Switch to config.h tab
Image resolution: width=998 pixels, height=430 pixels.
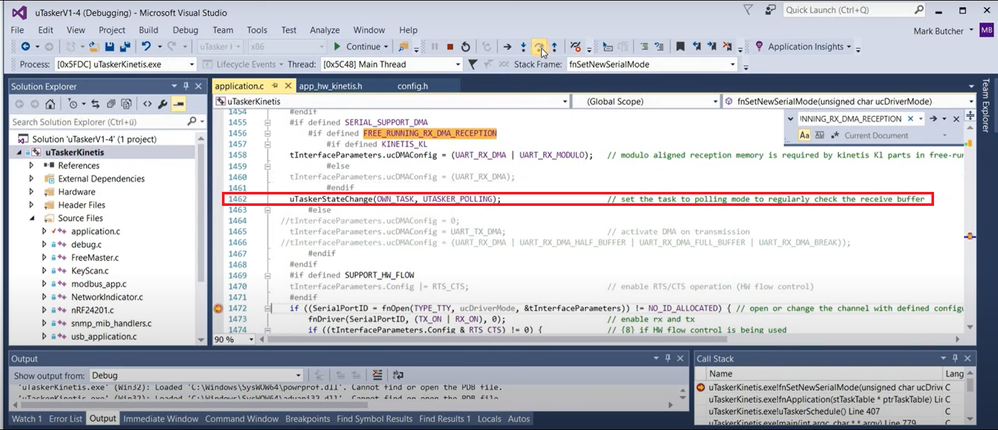pyautogui.click(x=413, y=86)
